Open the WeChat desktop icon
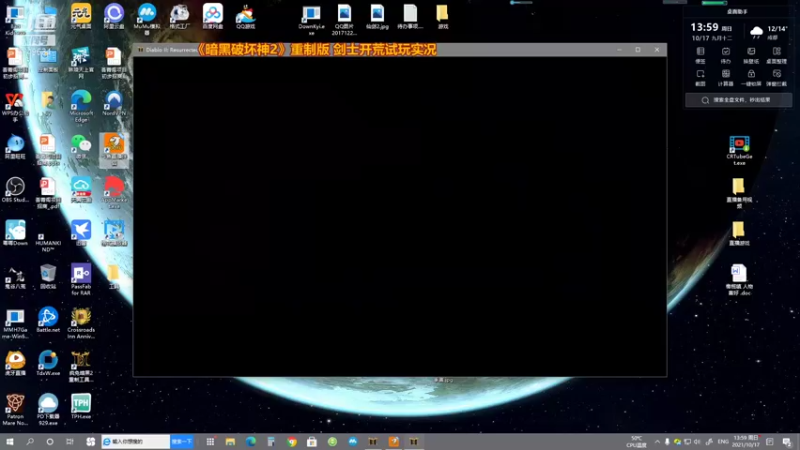Viewport: 800px width, 450px height. (81, 147)
